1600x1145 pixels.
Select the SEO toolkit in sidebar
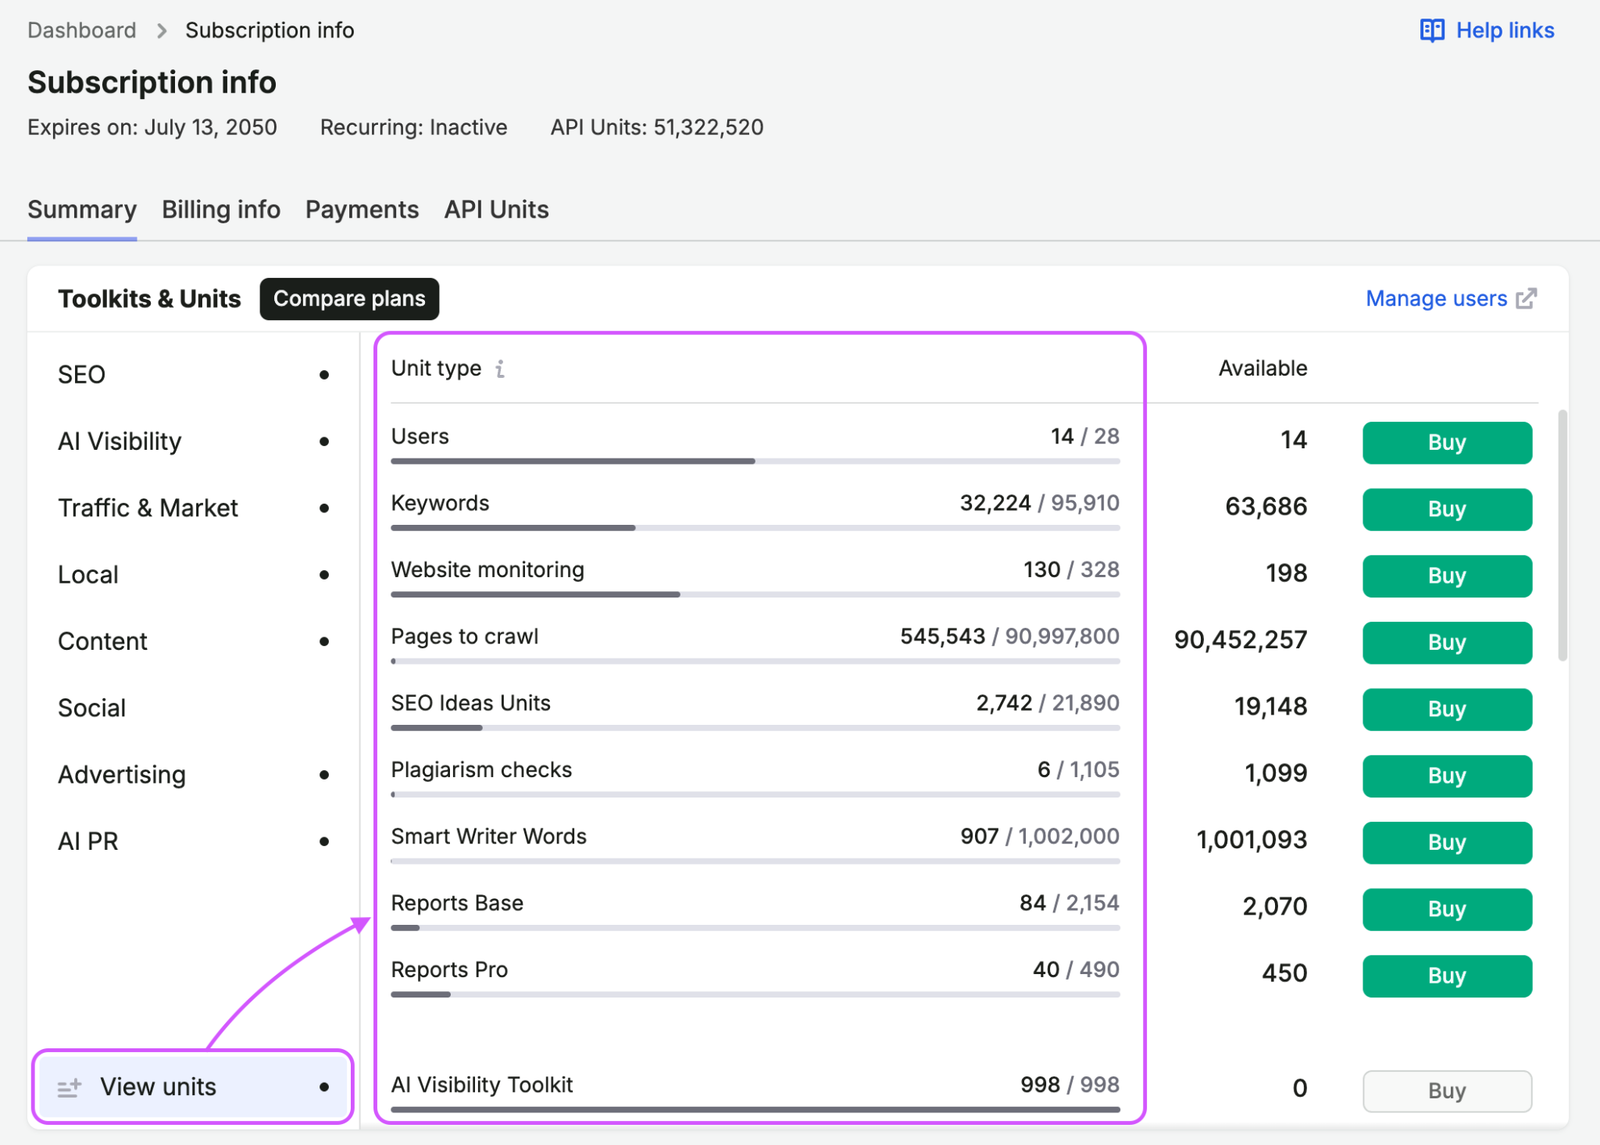tap(193, 375)
